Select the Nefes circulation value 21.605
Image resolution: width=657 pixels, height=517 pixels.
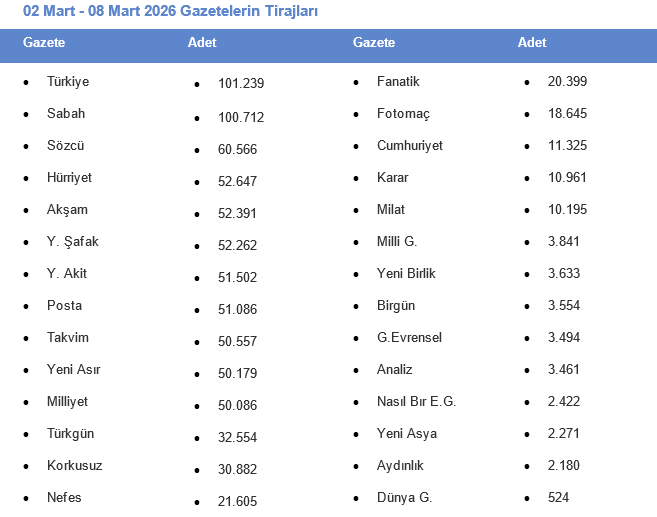[237, 500]
